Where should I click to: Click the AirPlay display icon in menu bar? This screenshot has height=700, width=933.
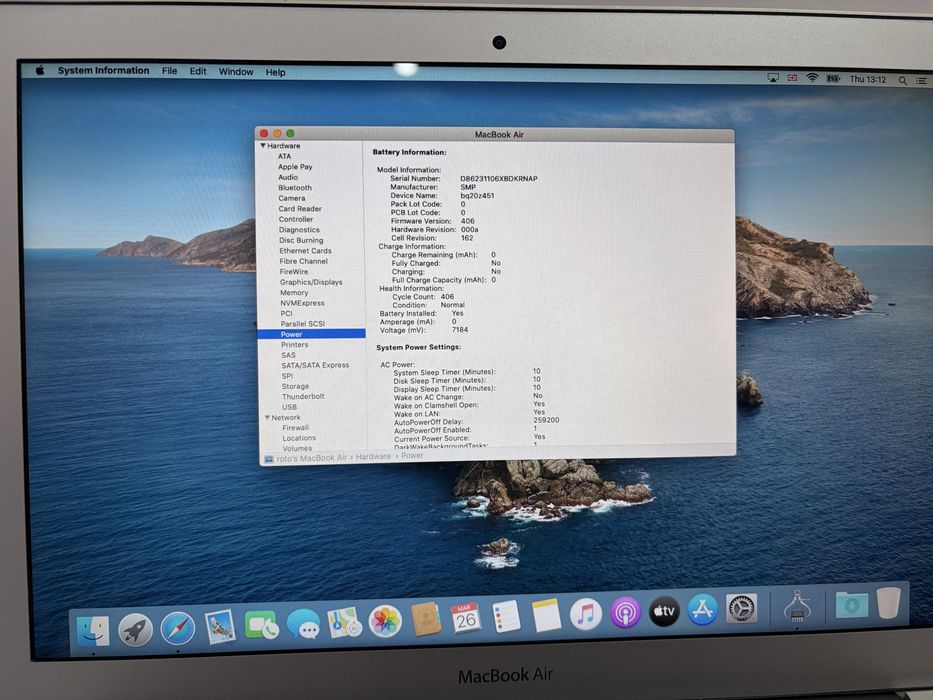pos(772,78)
